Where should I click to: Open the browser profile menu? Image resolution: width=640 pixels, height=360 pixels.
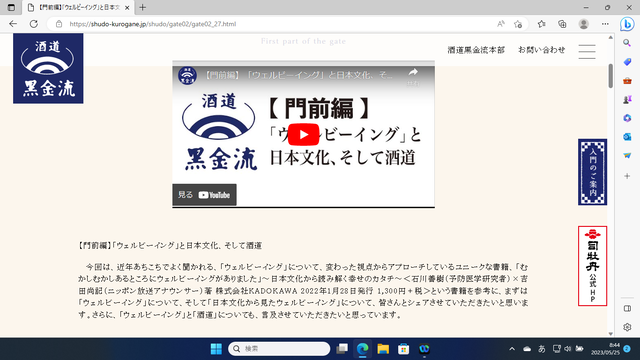tap(584, 24)
